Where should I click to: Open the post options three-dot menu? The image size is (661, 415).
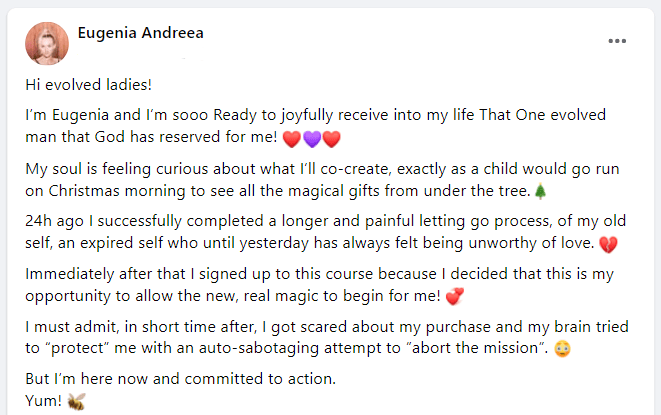618,41
